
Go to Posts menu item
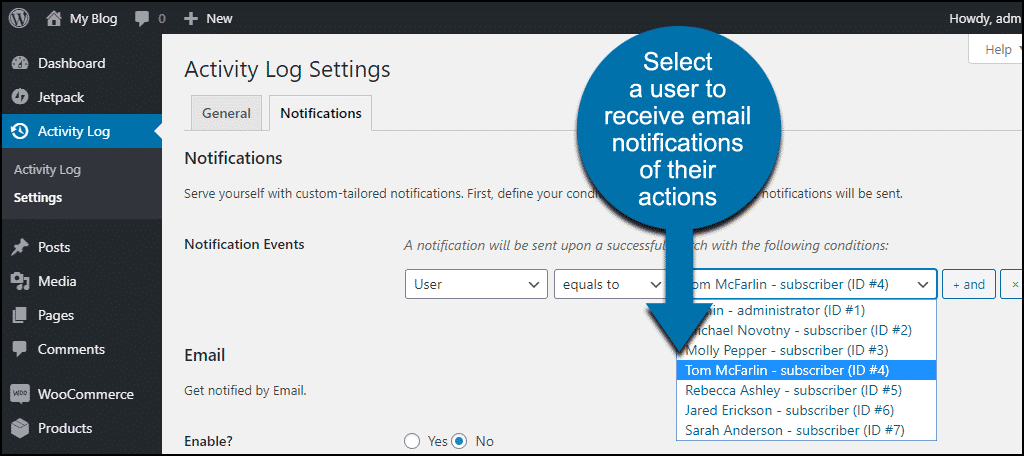coord(54,248)
